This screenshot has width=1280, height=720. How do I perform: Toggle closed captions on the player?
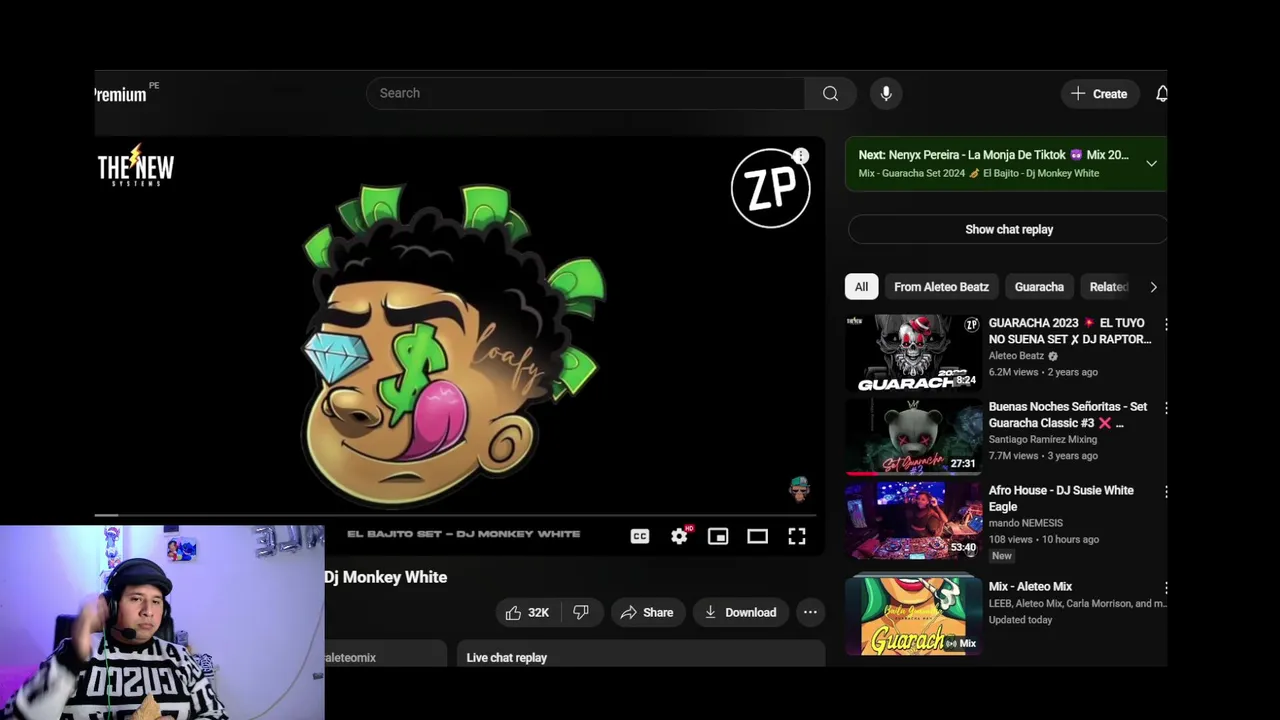[640, 537]
